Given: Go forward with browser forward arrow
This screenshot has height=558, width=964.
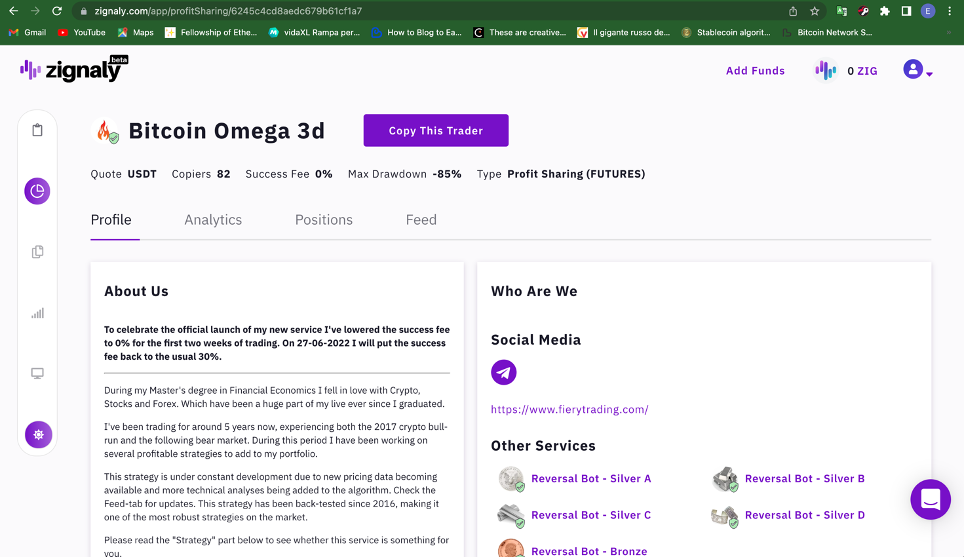Looking at the screenshot, I should point(35,11).
